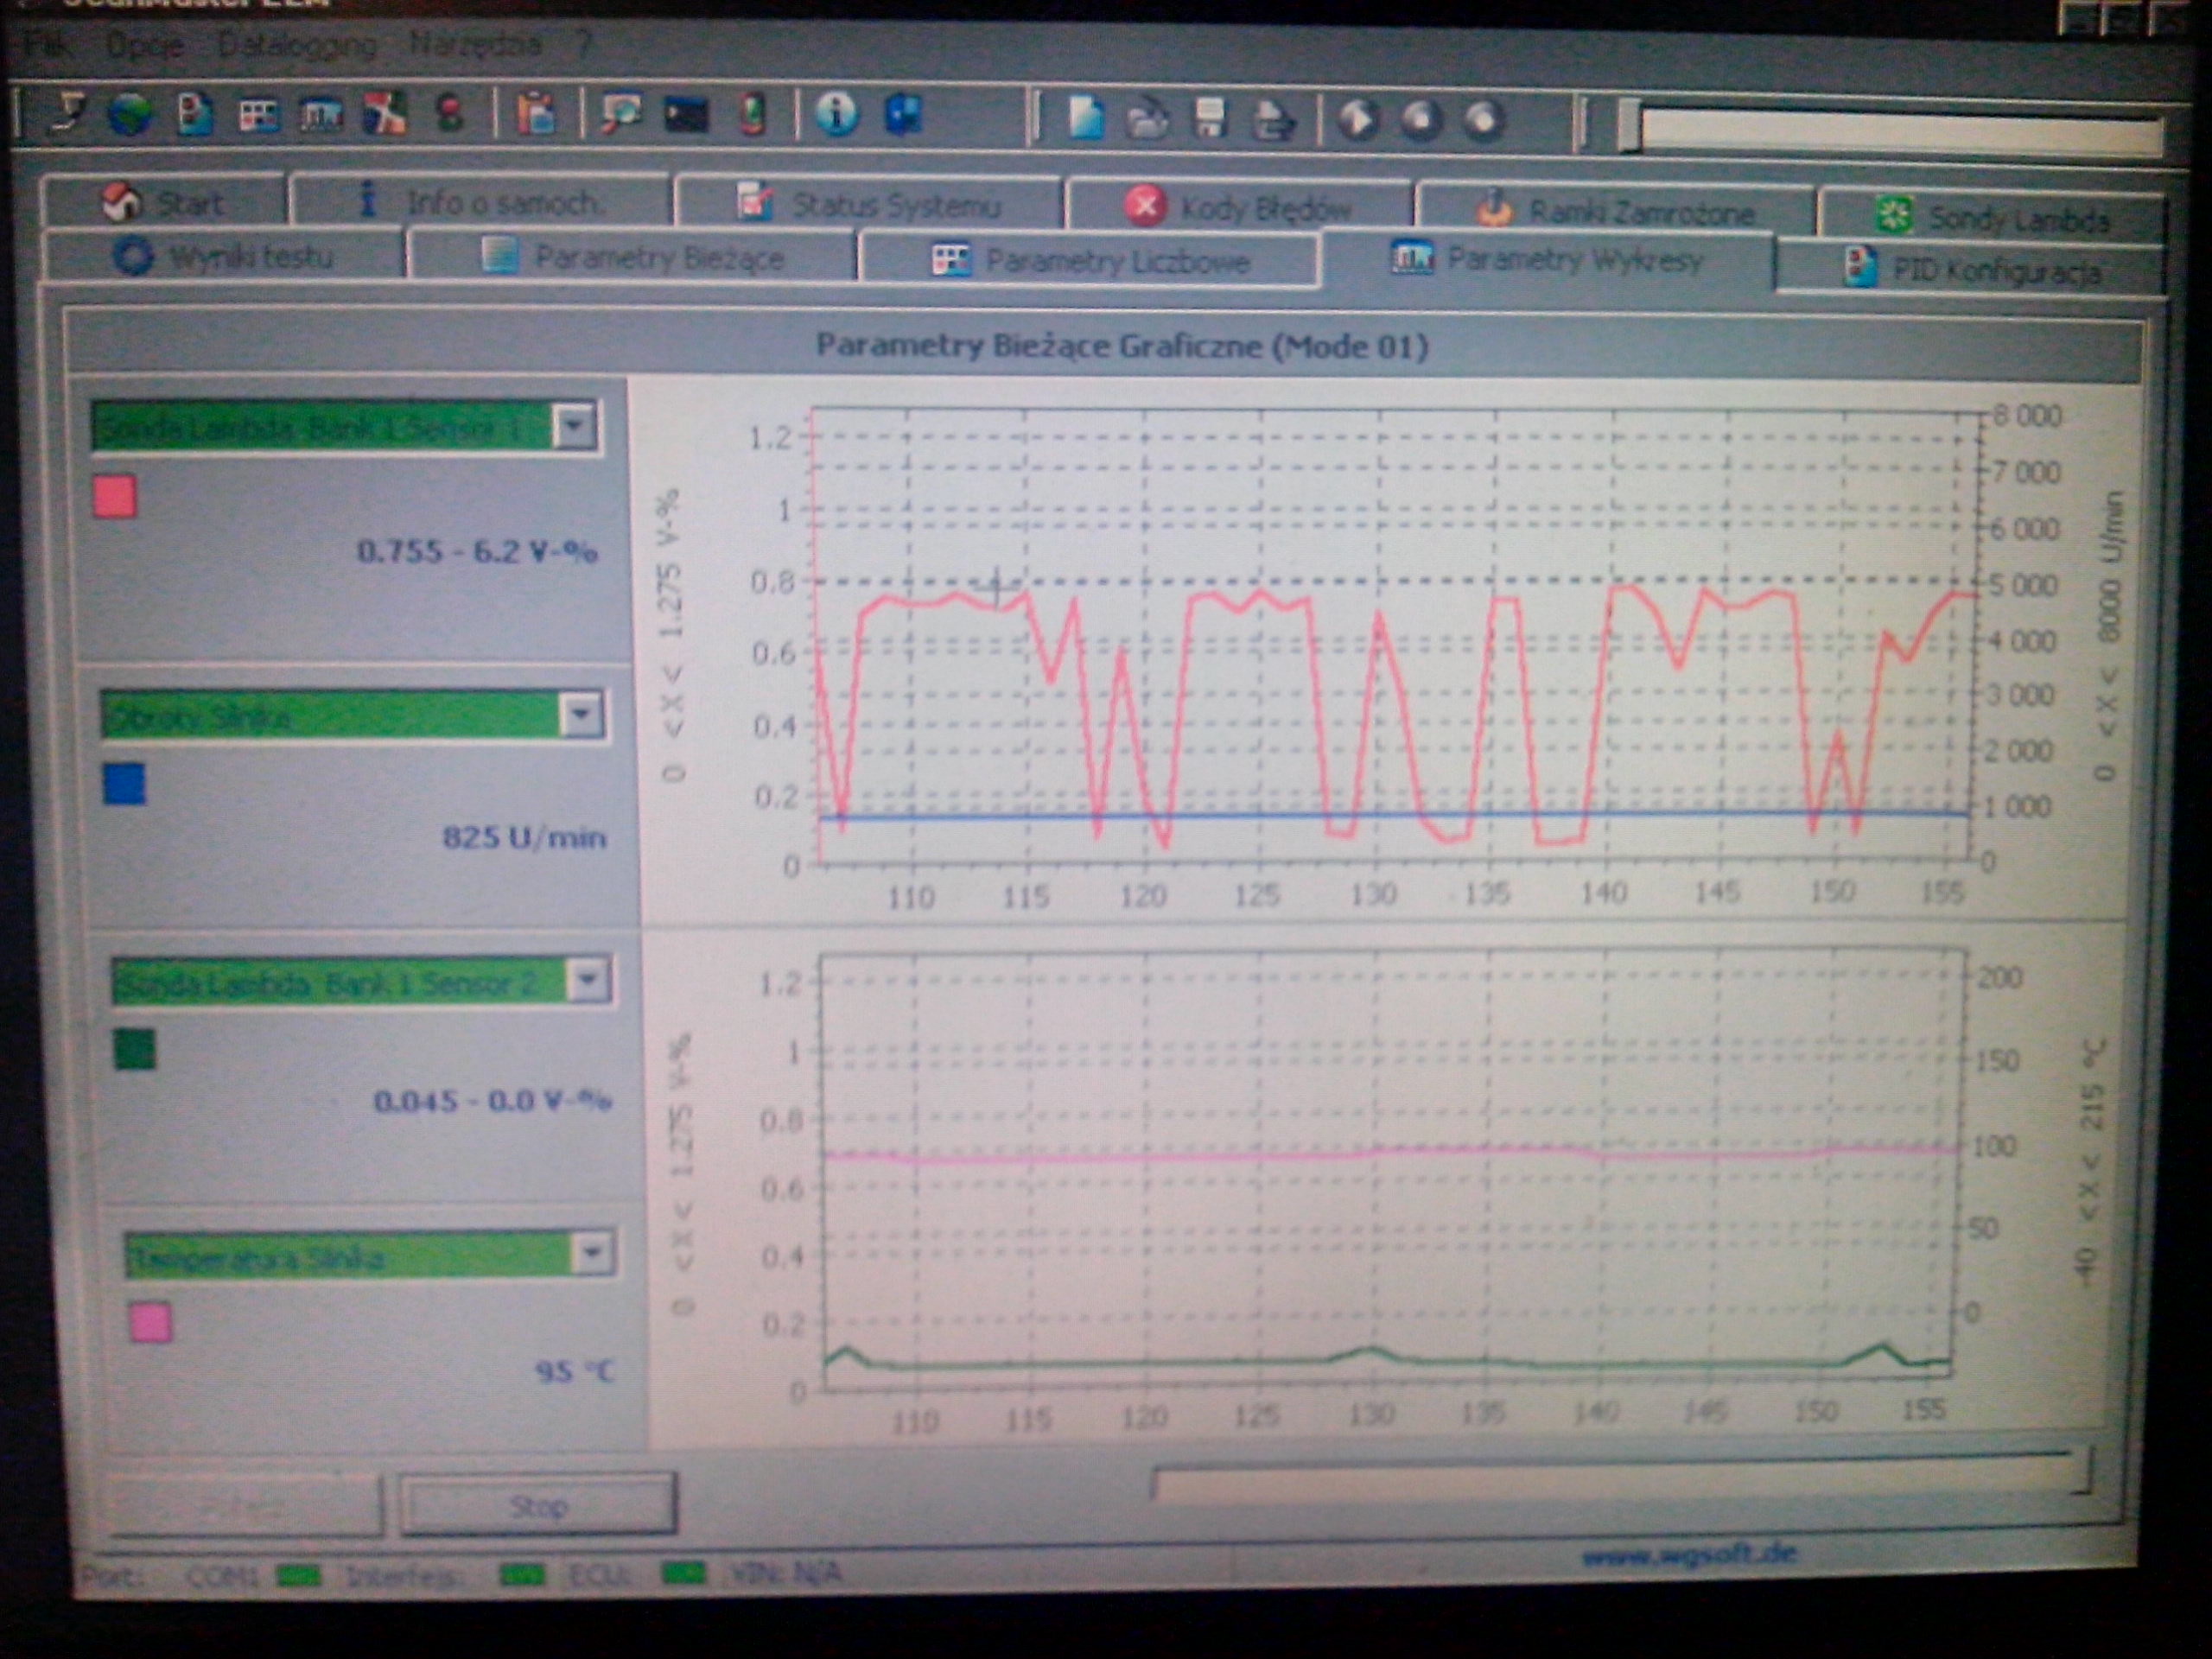
Task: Click the red color swatch for Sensor 1
Action: (115, 497)
